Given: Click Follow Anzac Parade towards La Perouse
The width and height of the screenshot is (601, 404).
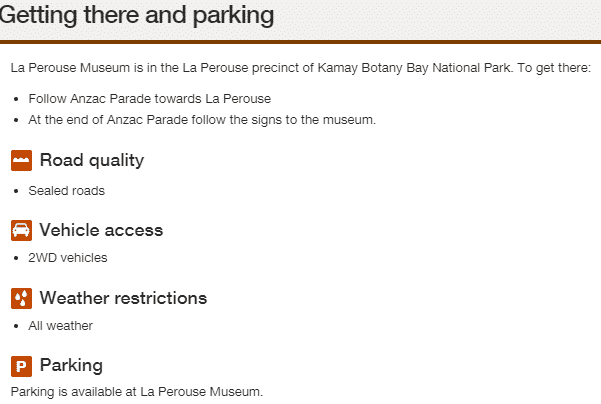Looking at the screenshot, I should pos(149,99).
